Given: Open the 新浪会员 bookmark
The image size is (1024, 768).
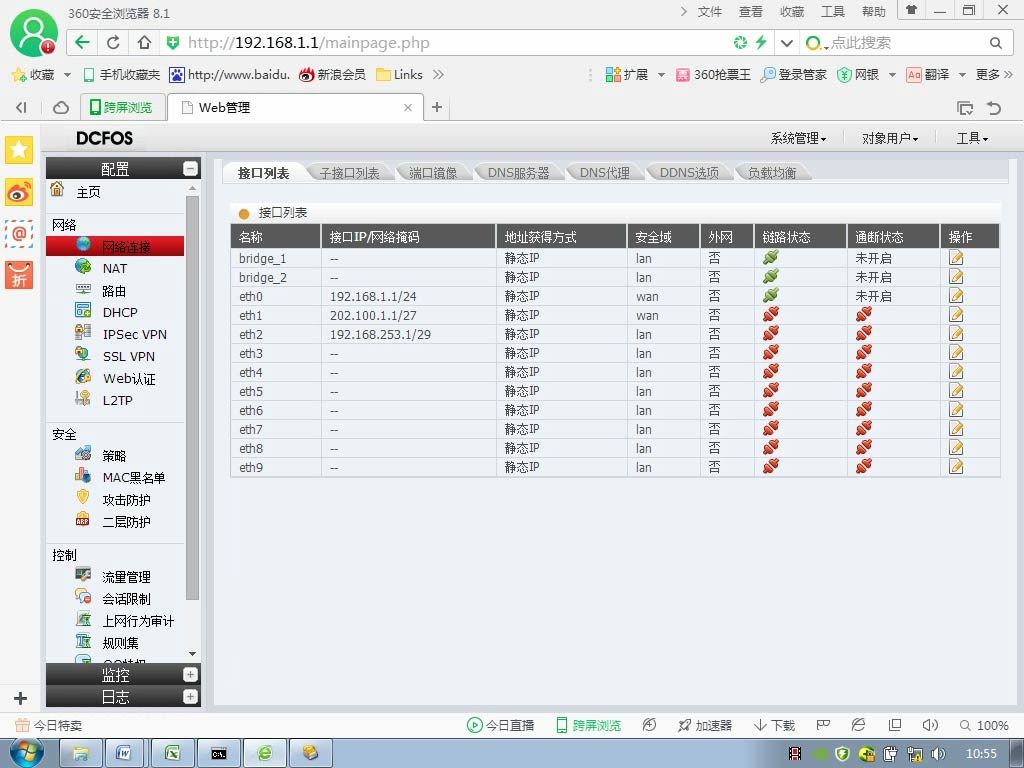Looking at the screenshot, I should (332, 74).
